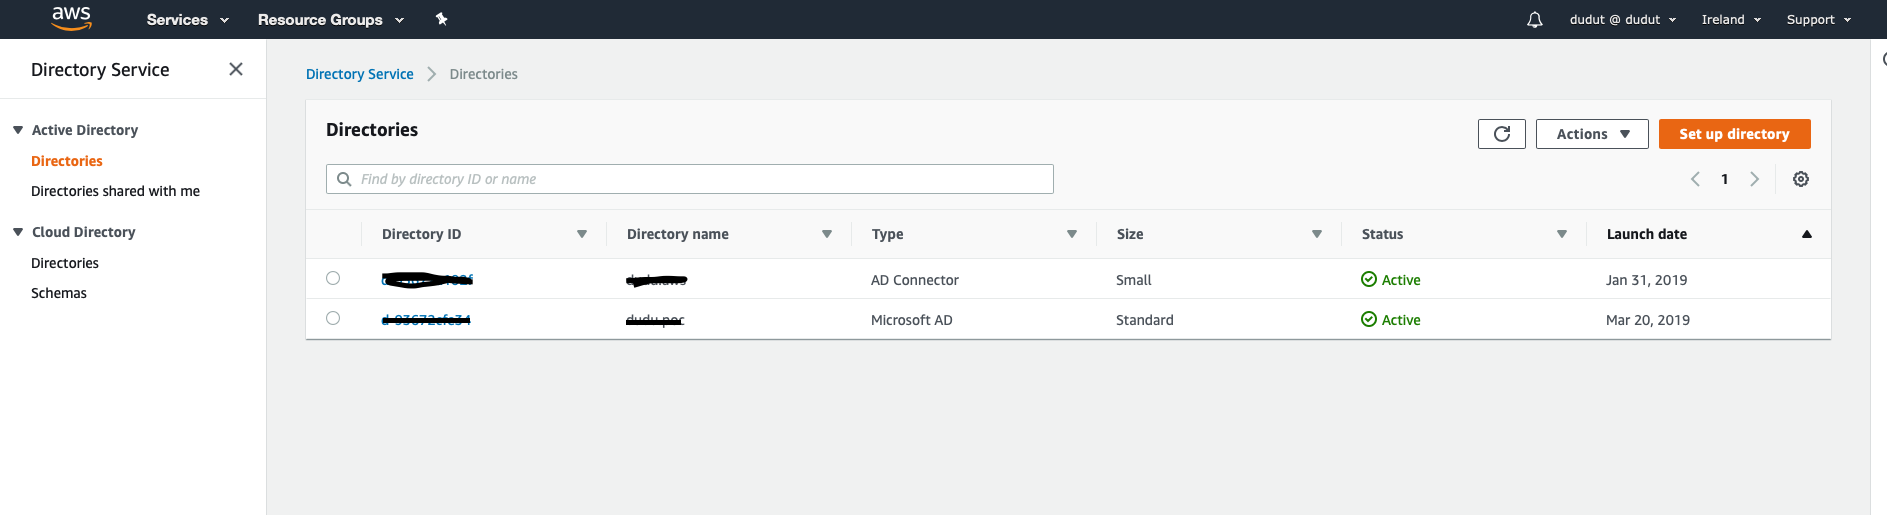Select the Microsoft AD directory radio button

333,318
